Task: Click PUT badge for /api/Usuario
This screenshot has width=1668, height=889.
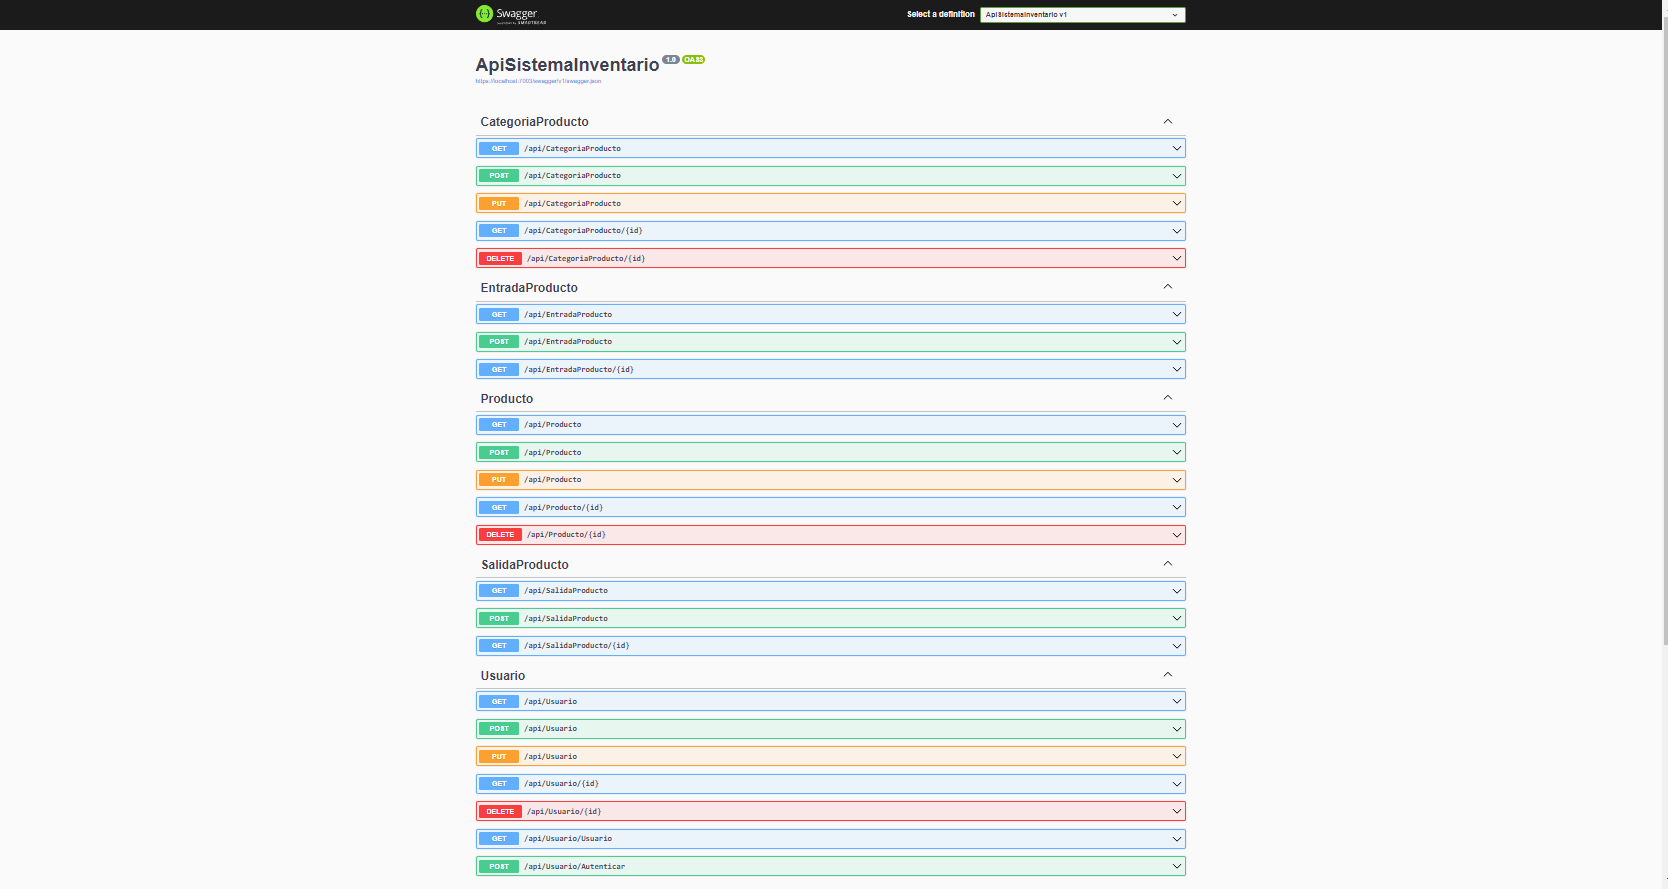Action: (x=499, y=756)
